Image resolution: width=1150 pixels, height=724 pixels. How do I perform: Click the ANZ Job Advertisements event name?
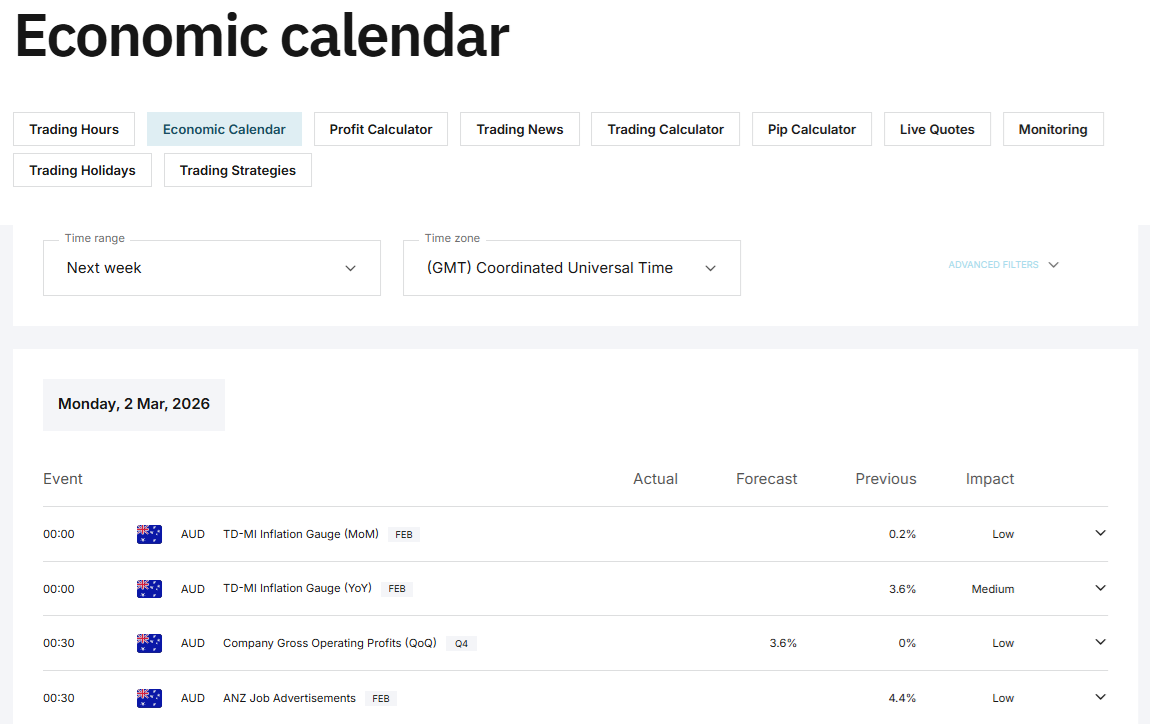pos(289,698)
